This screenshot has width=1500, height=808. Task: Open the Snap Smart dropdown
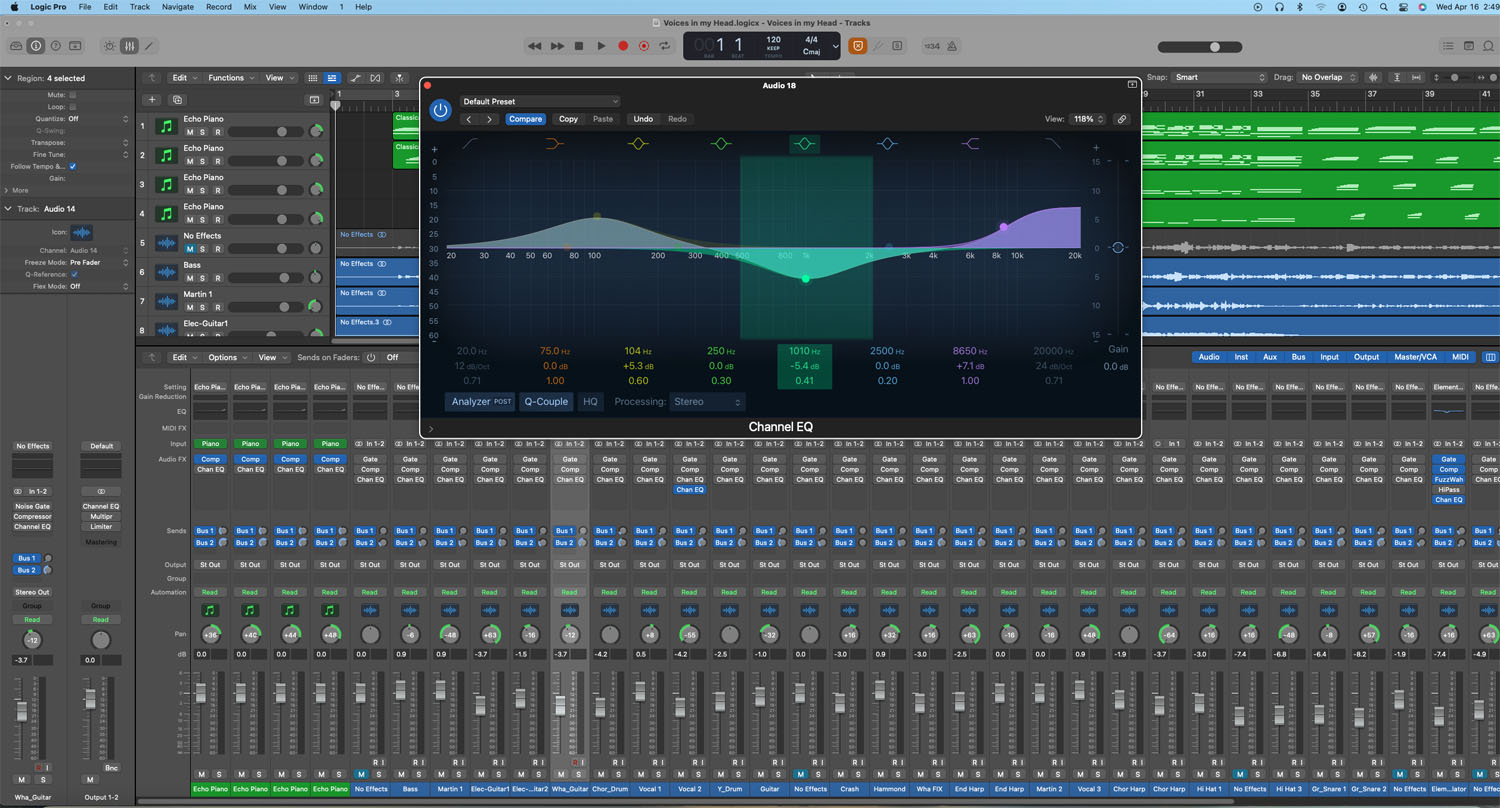[1220, 77]
